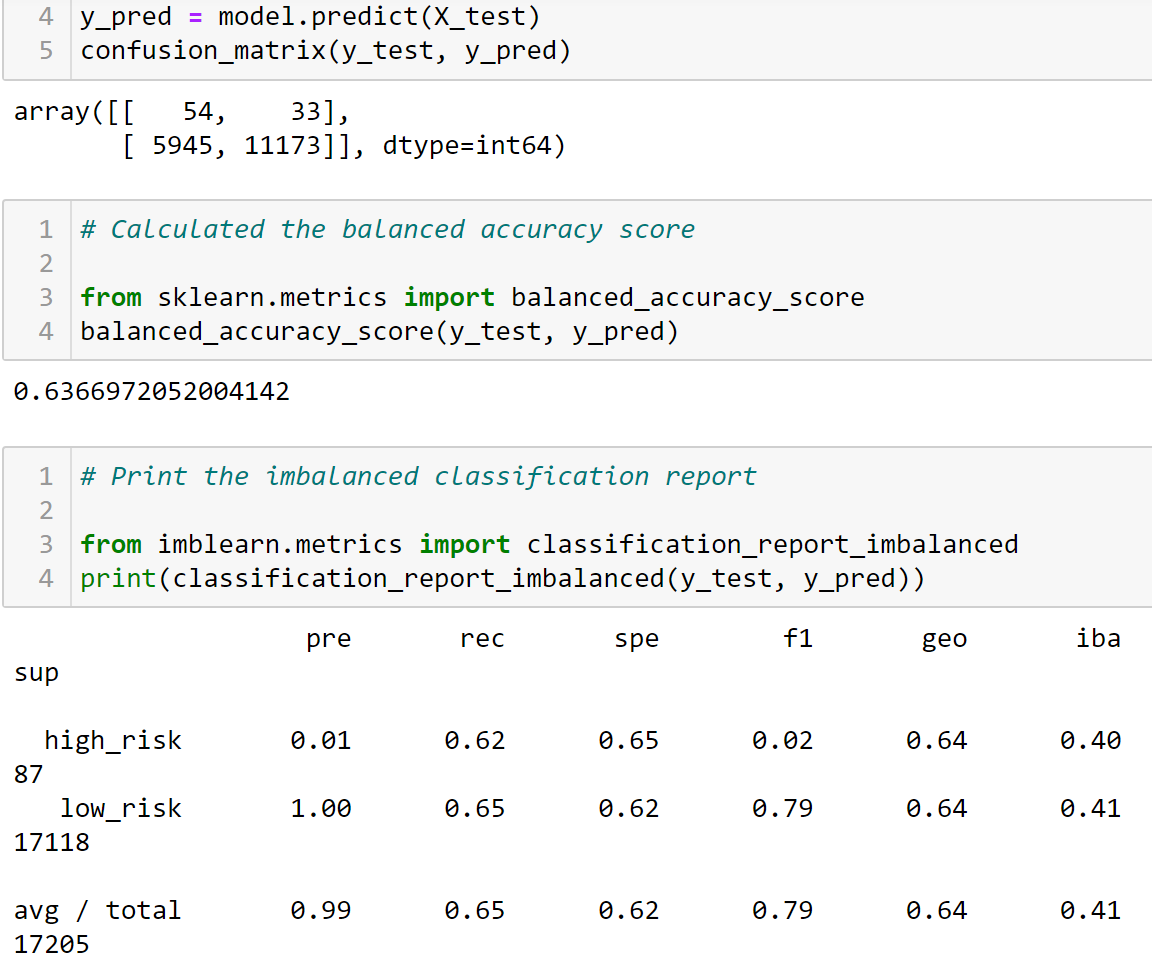Click the 'high_risk' row label
This screenshot has height=969, width=1152.
[x=112, y=740]
